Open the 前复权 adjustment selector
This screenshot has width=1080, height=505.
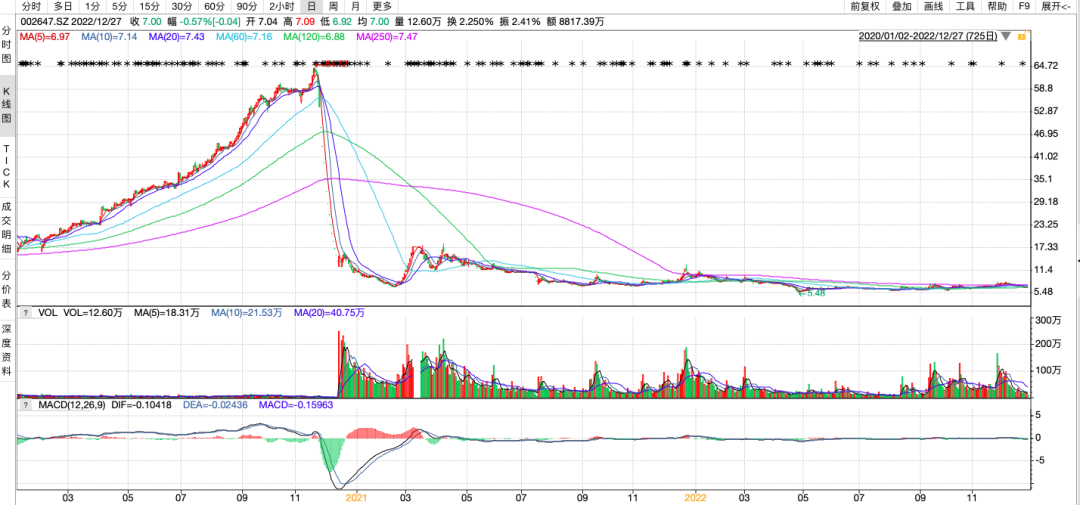coord(865,6)
